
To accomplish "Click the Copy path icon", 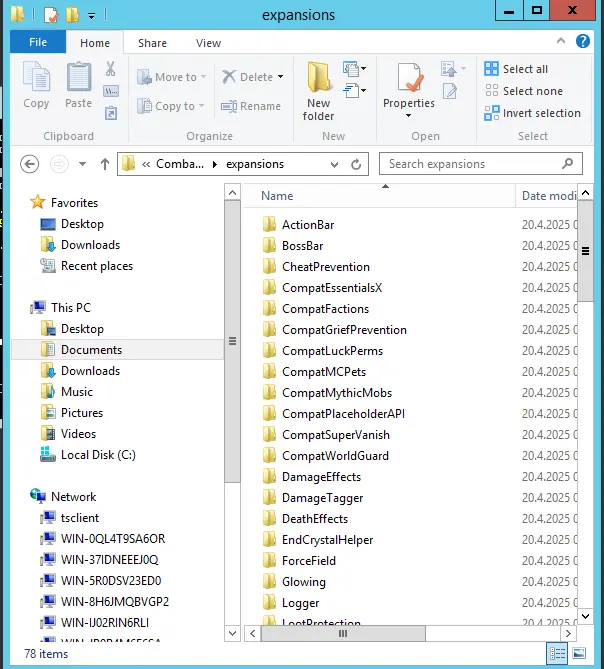I will tap(111, 91).
